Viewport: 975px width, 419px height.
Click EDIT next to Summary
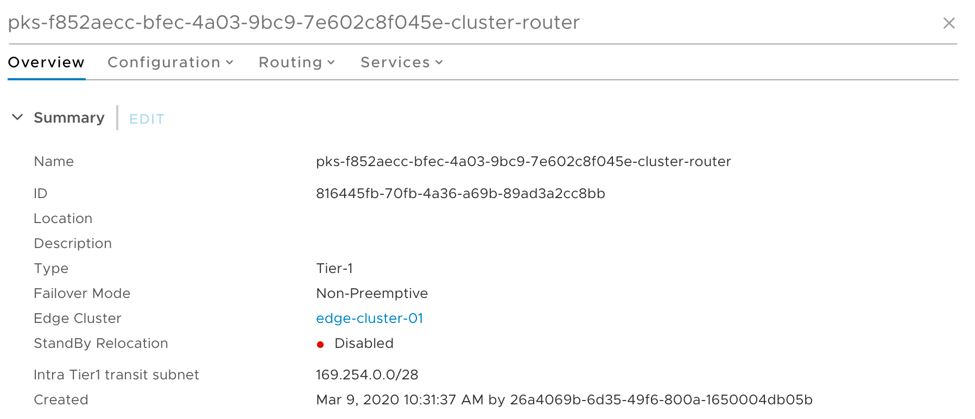(146, 119)
